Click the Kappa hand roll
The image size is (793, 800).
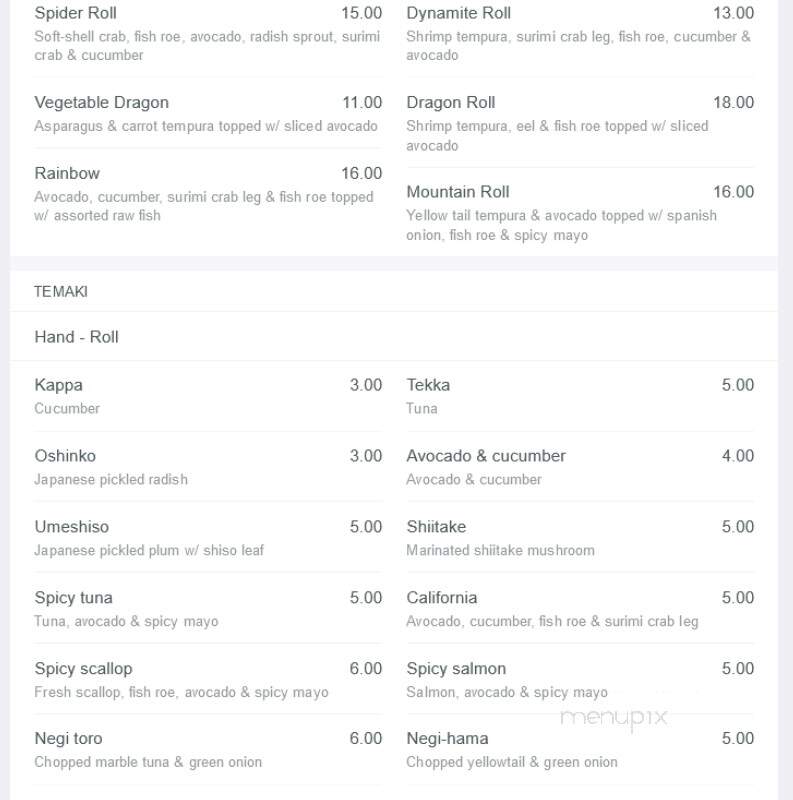coord(208,396)
